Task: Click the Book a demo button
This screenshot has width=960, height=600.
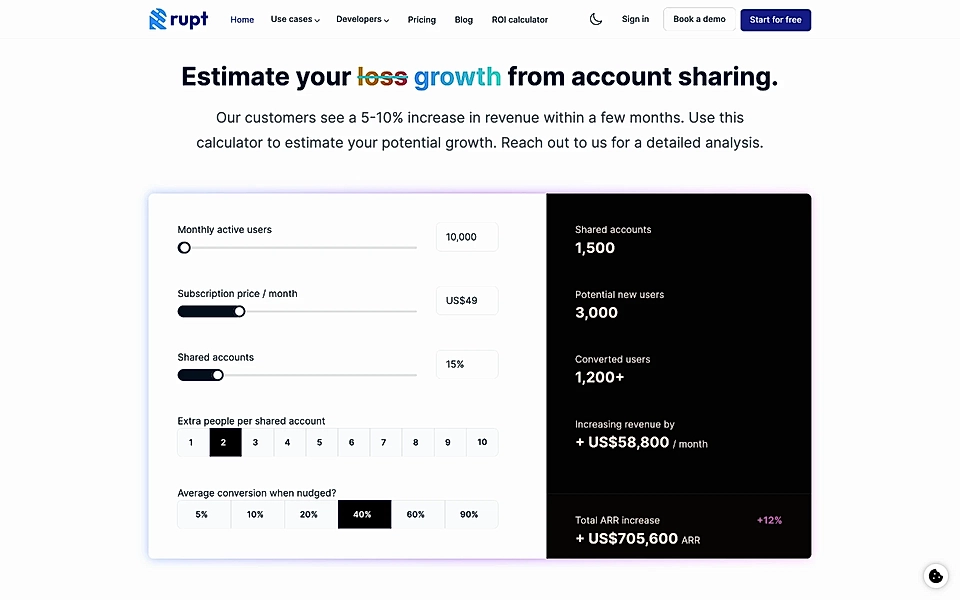Action: point(698,19)
